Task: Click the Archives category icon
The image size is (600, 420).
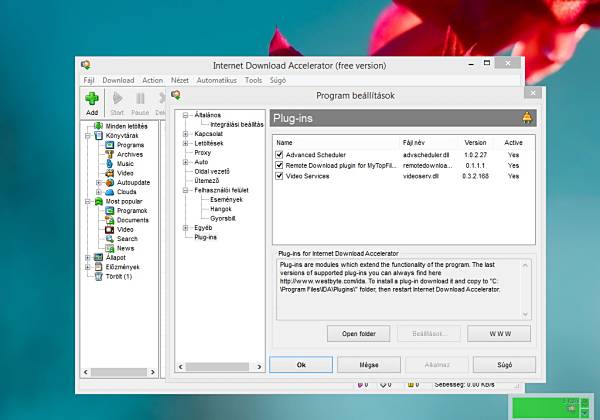Action: point(109,154)
